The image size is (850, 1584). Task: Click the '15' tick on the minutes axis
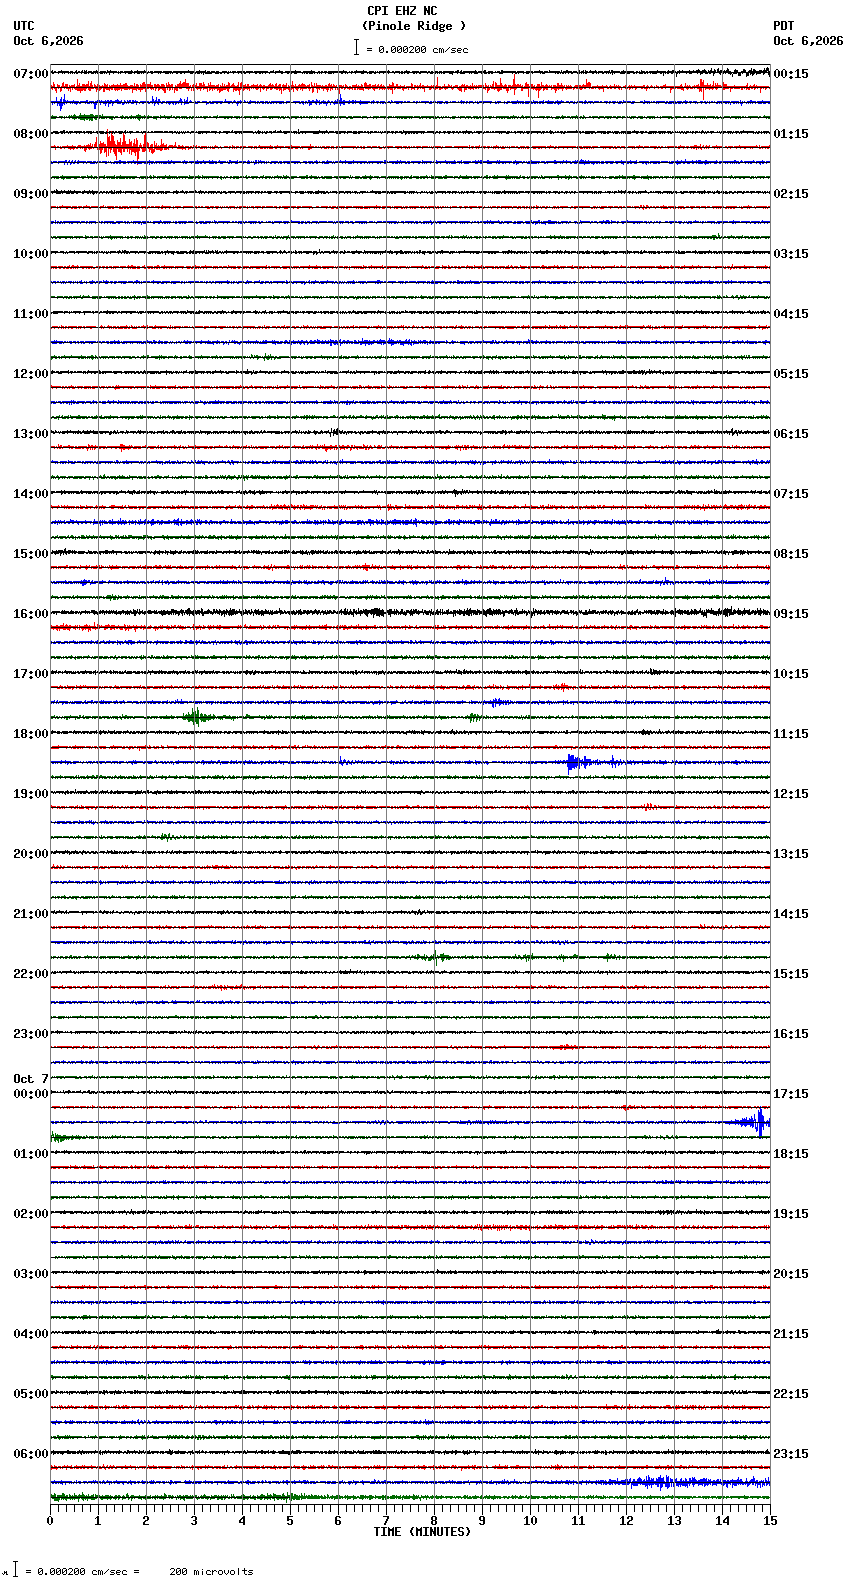coord(769,1521)
